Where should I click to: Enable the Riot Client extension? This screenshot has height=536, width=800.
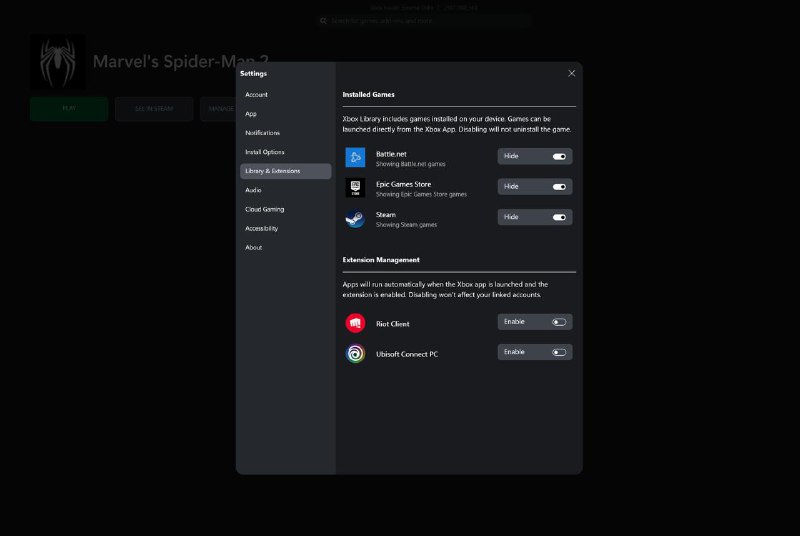coord(559,322)
